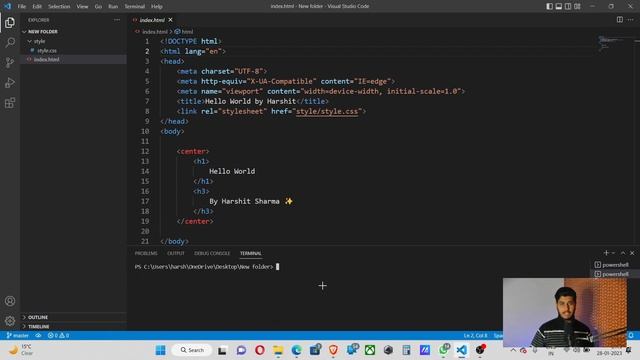Click line number 12 in the gutter
Viewport: 640px width, 360px height.
click(145, 151)
